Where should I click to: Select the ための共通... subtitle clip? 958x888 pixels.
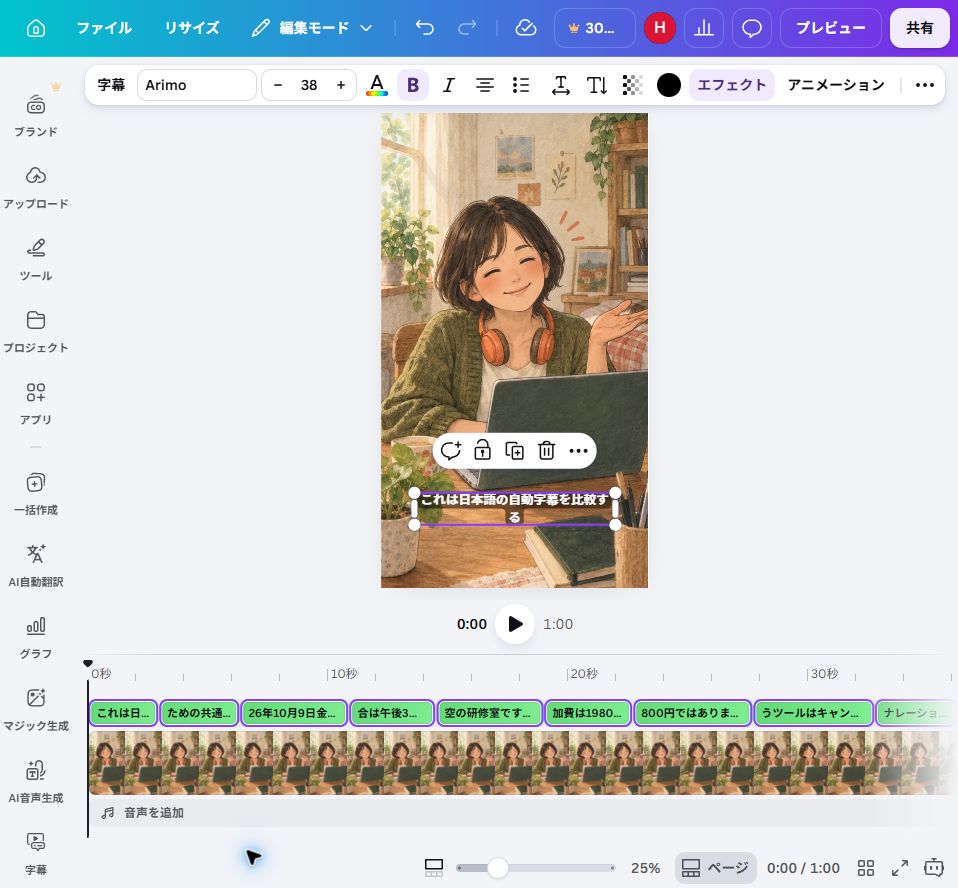tap(199, 713)
